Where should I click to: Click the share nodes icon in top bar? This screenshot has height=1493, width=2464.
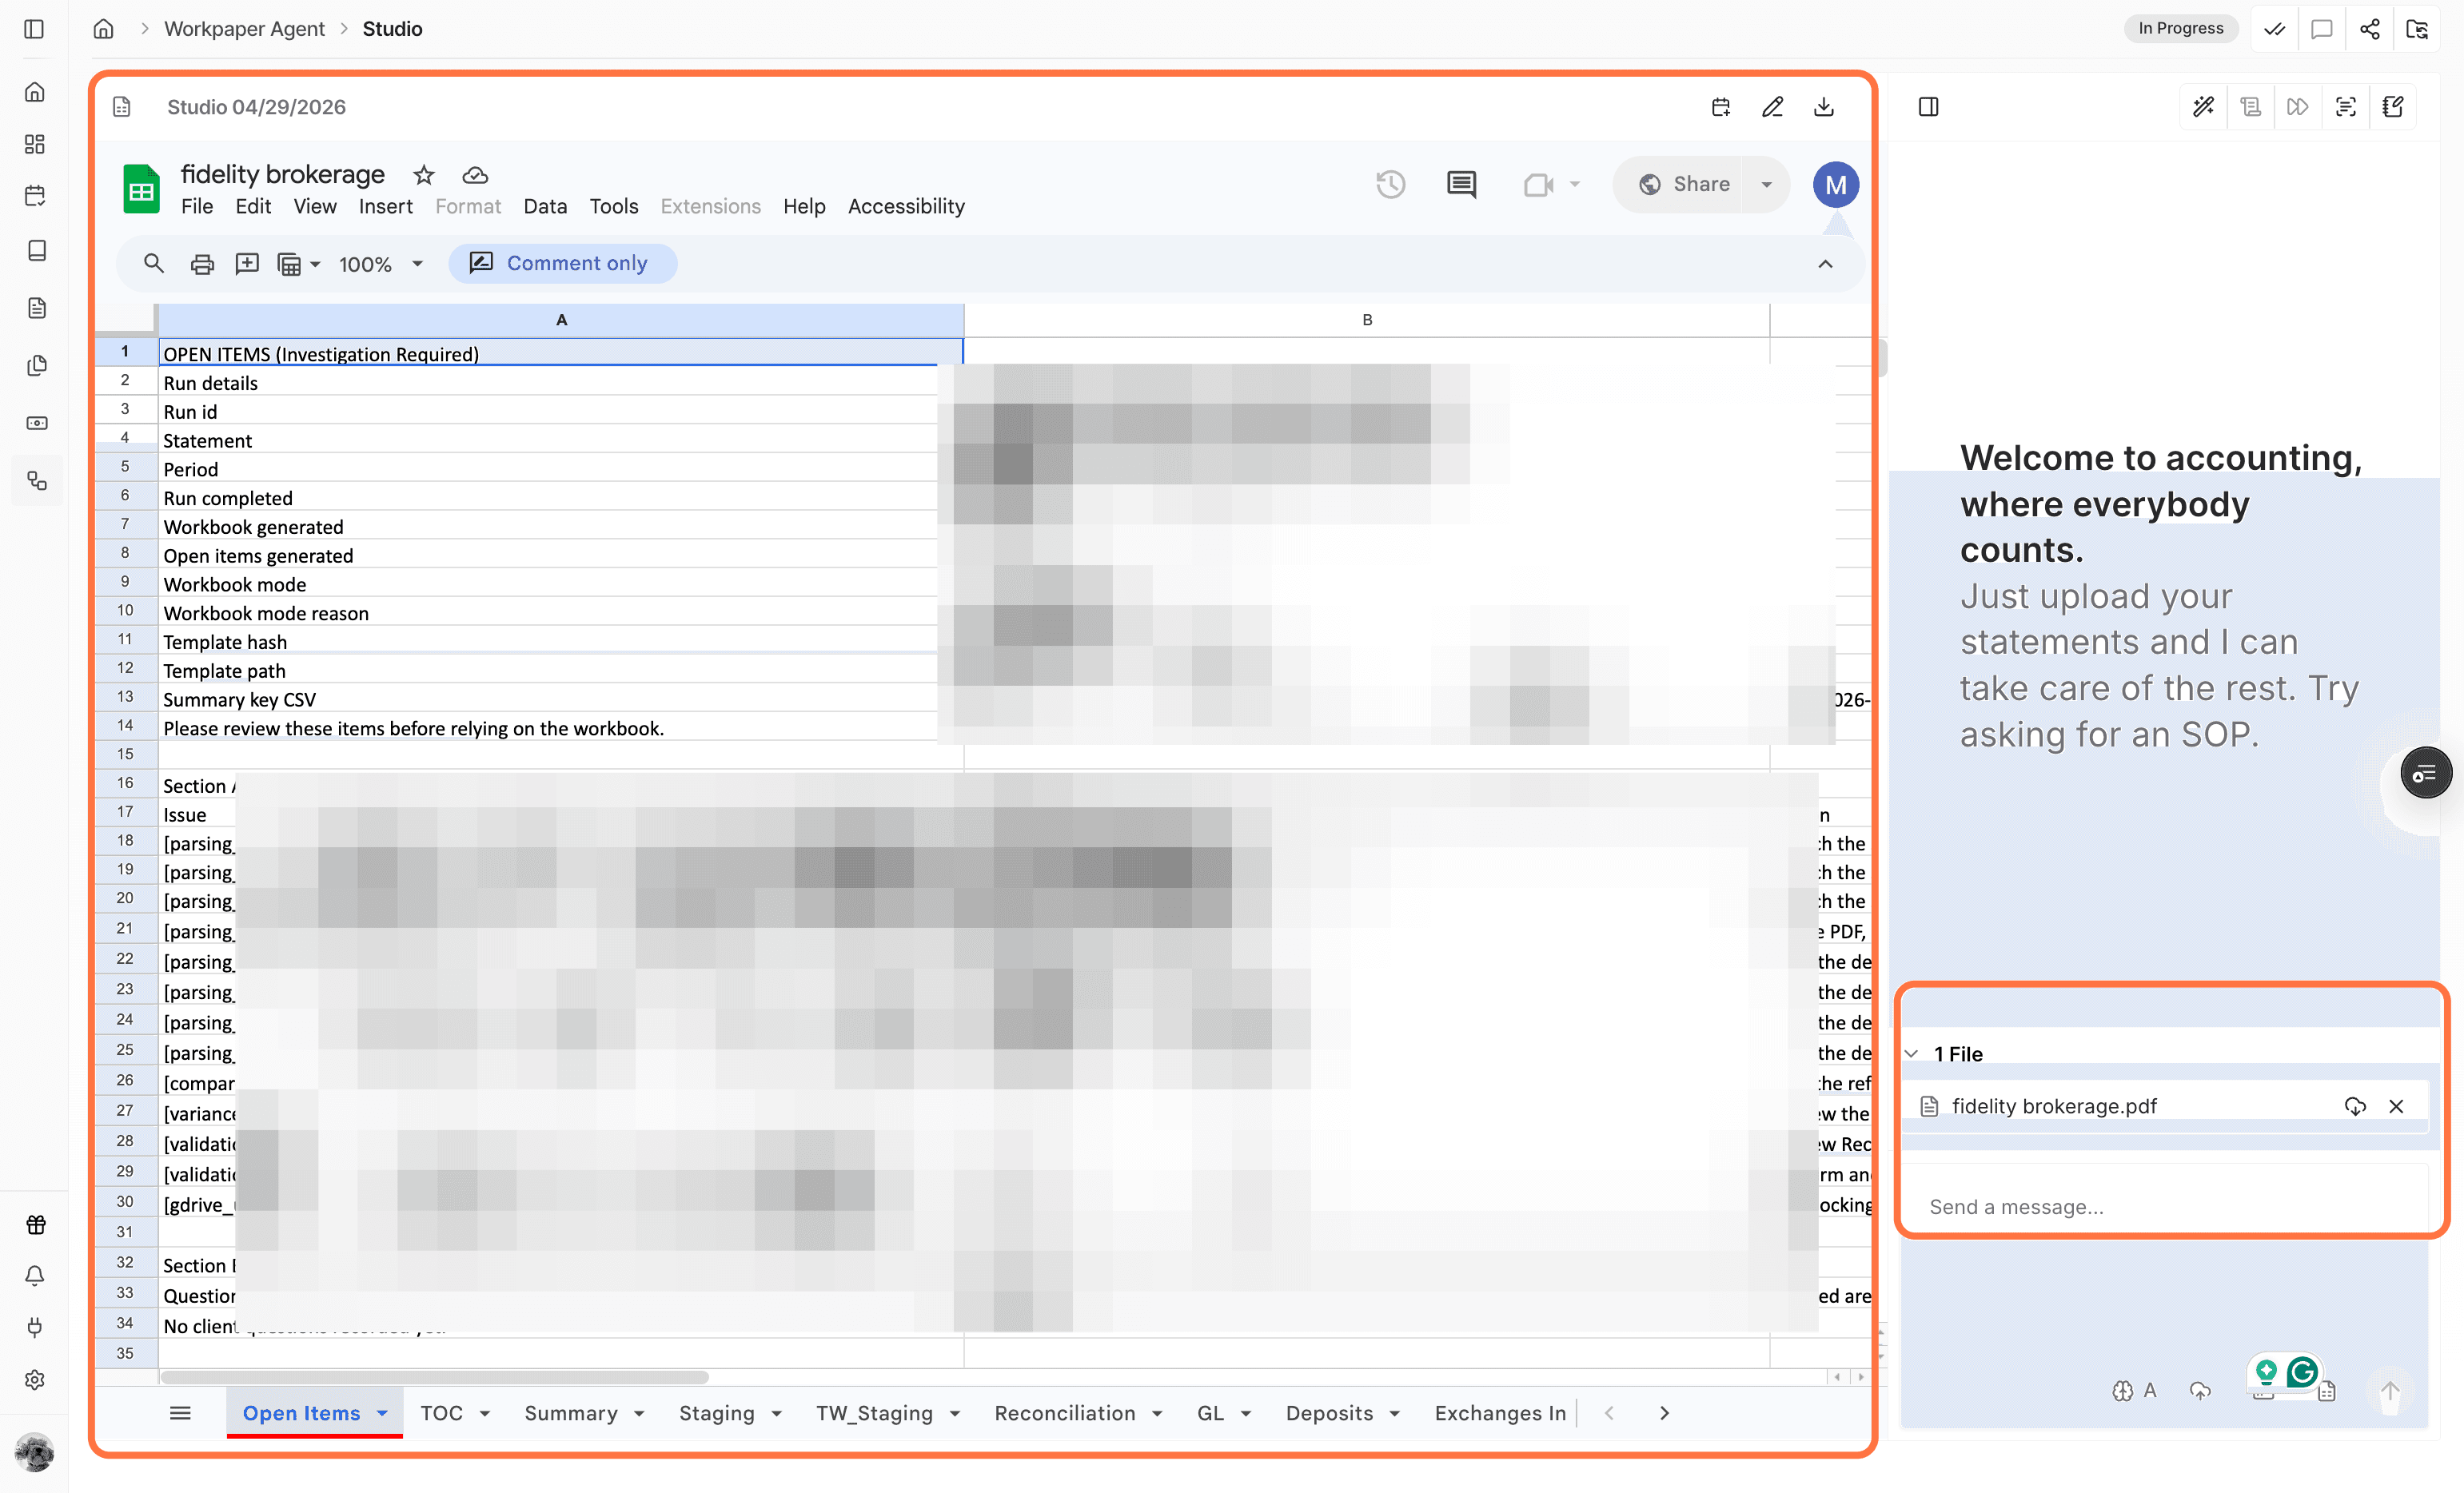pyautogui.click(x=2370, y=29)
